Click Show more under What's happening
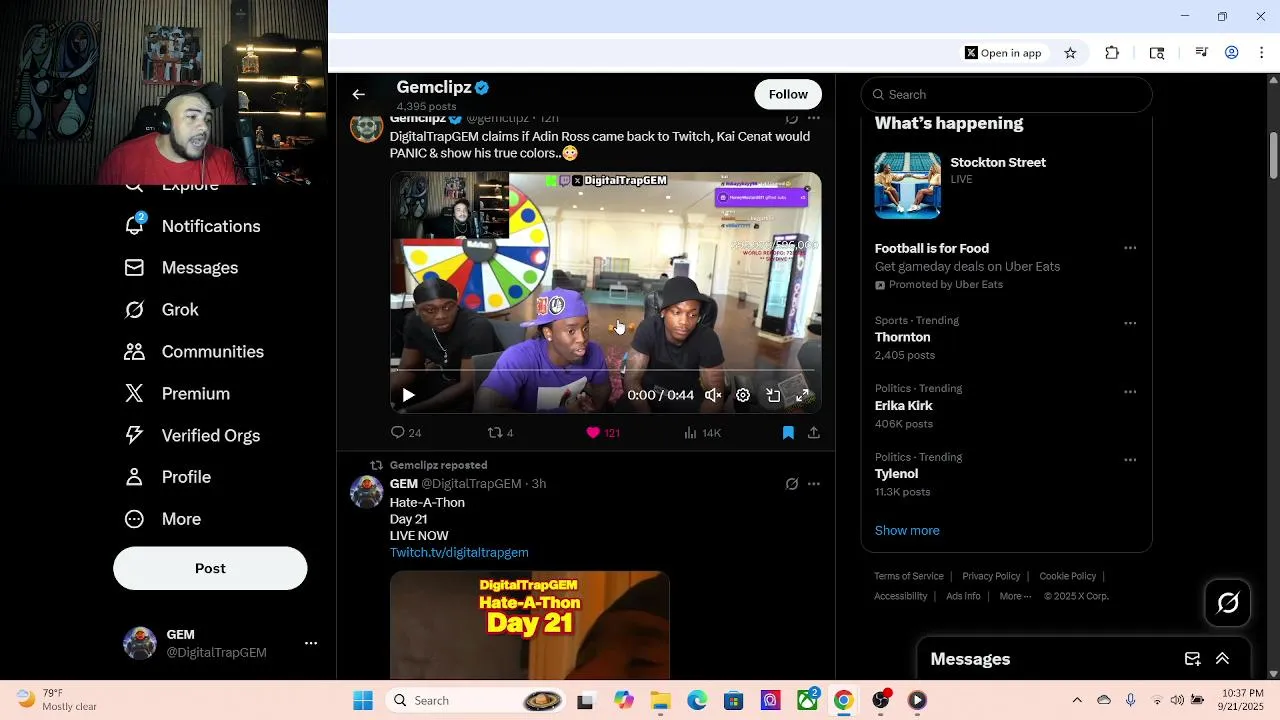Viewport: 1280px width, 720px height. (907, 531)
